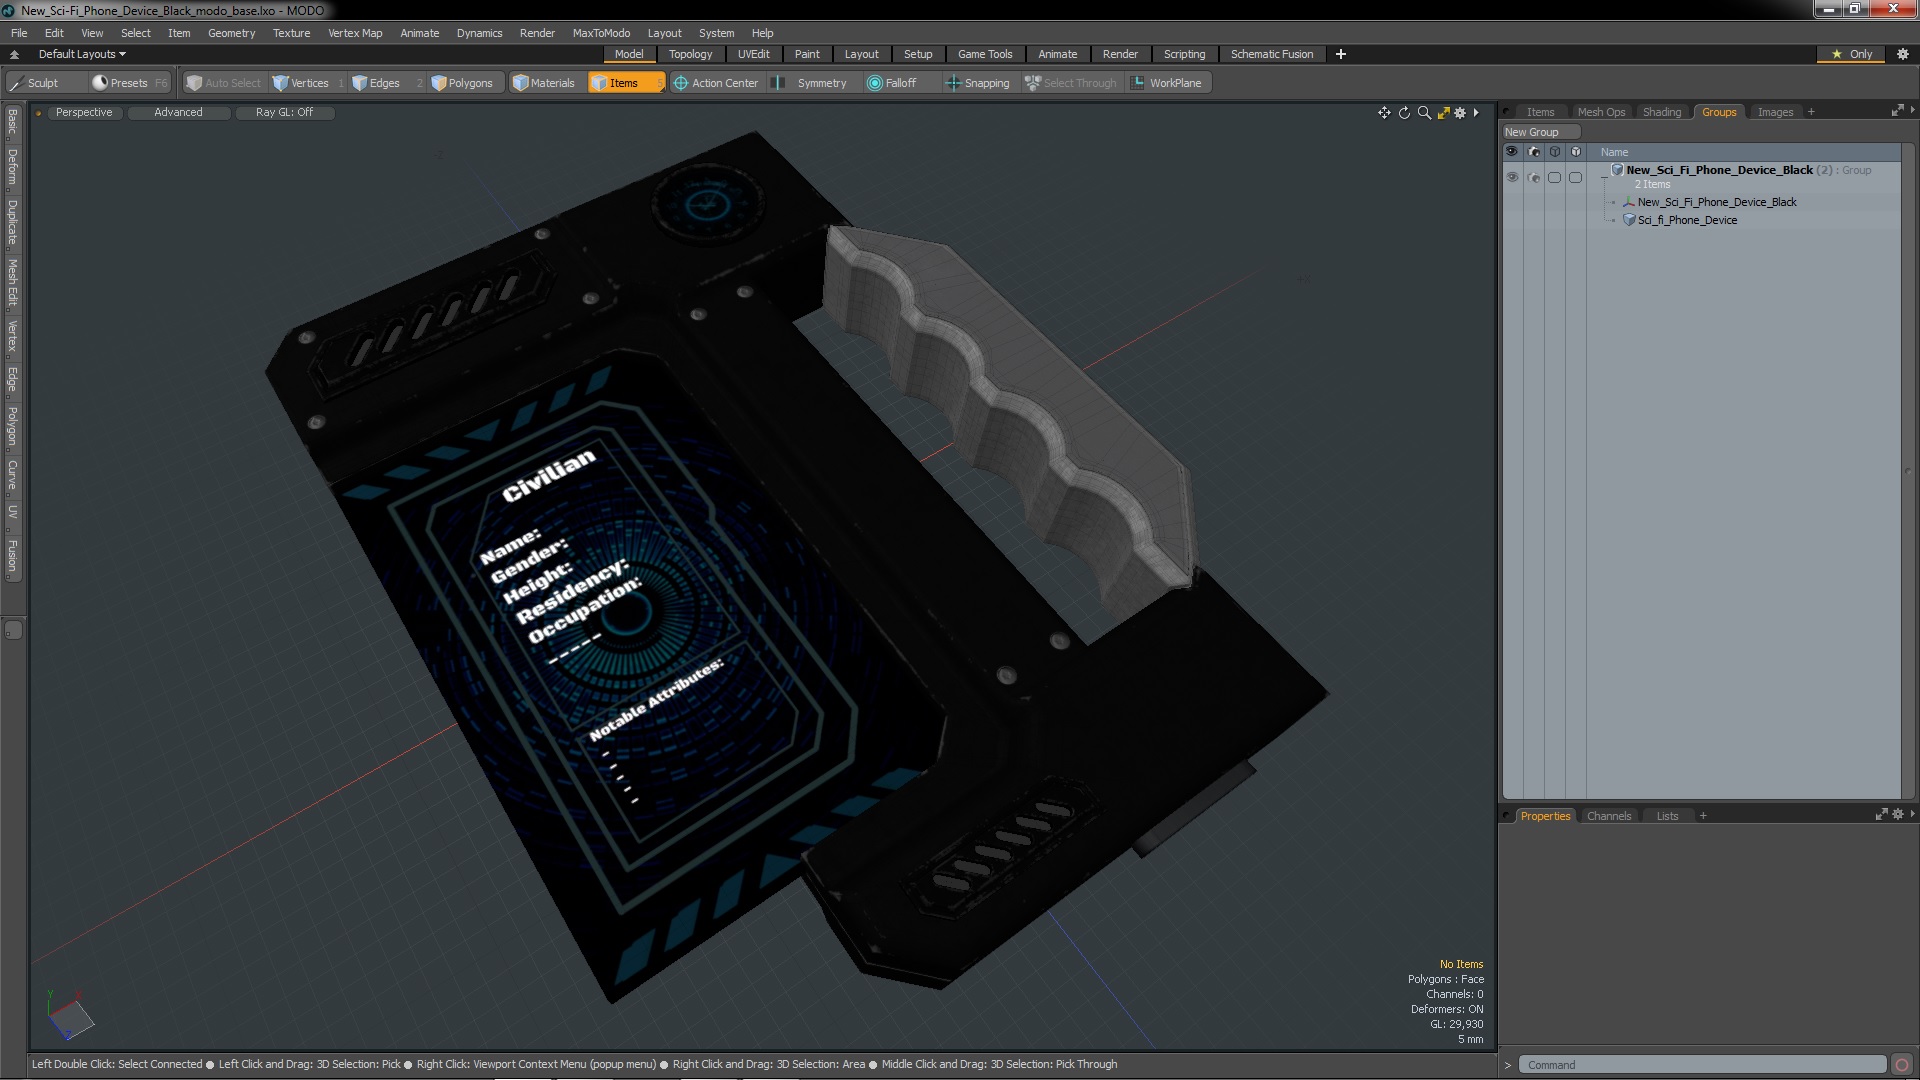Select the Sculpt tool
1920x1080 pixels.
pos(34,83)
